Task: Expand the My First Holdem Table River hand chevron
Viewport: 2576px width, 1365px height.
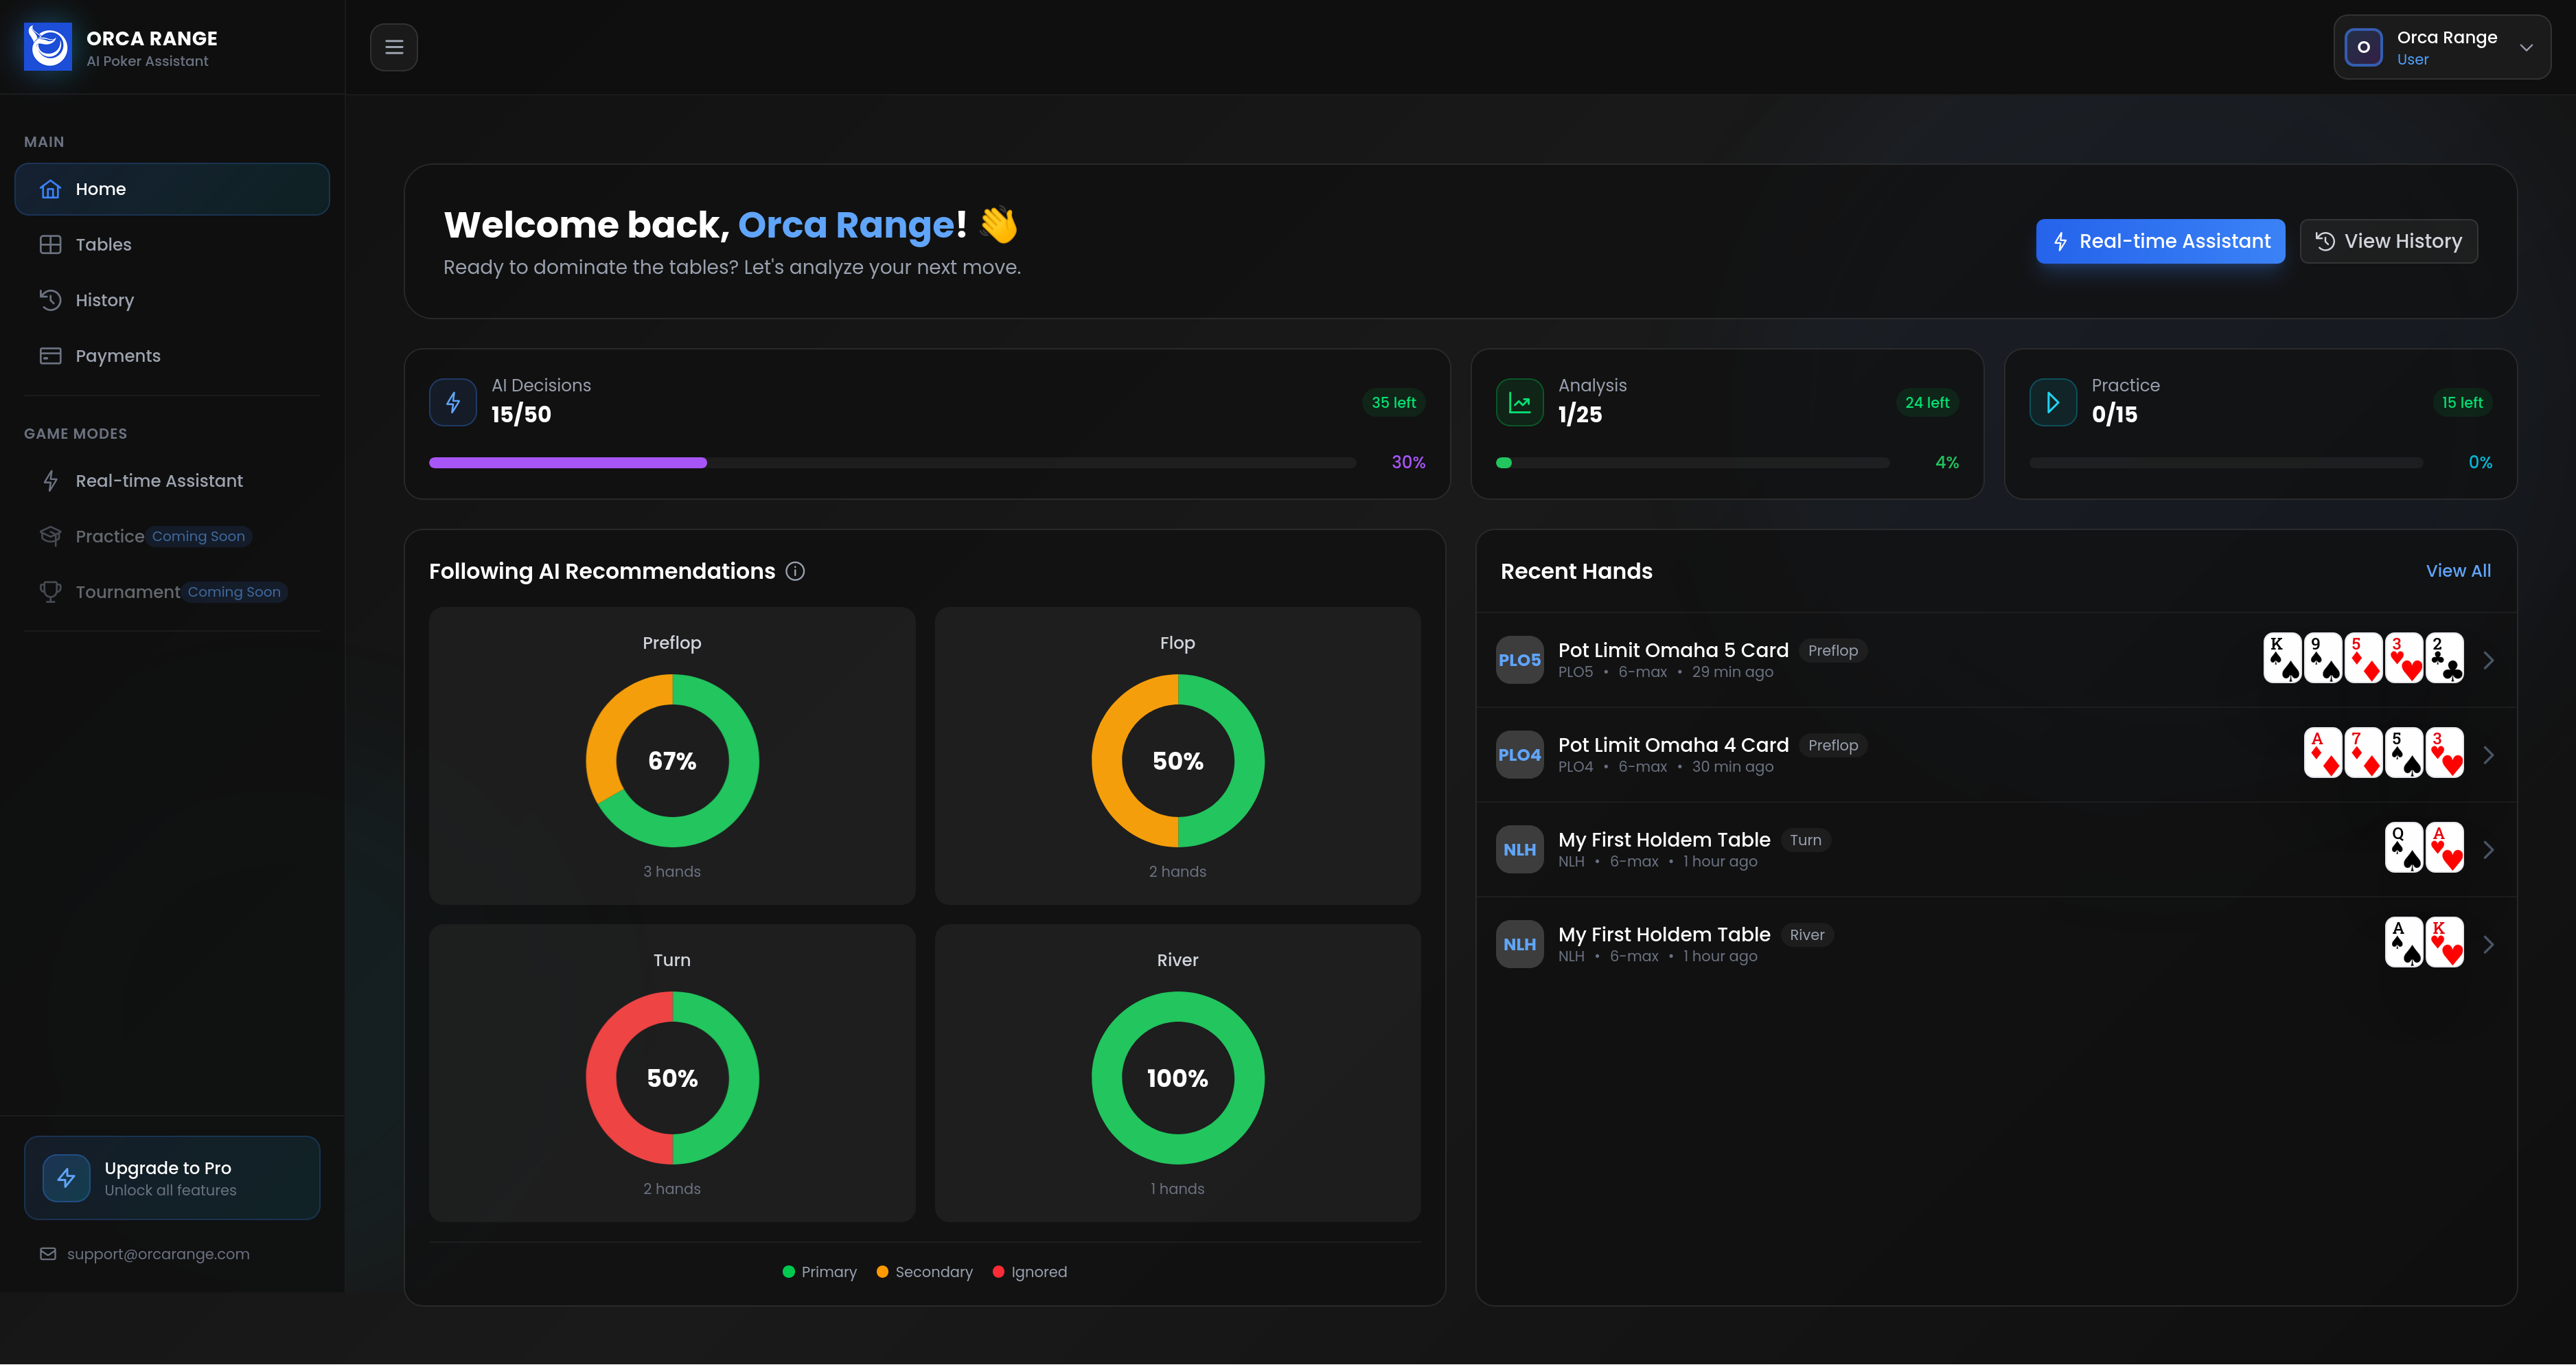Action: [x=2489, y=945]
